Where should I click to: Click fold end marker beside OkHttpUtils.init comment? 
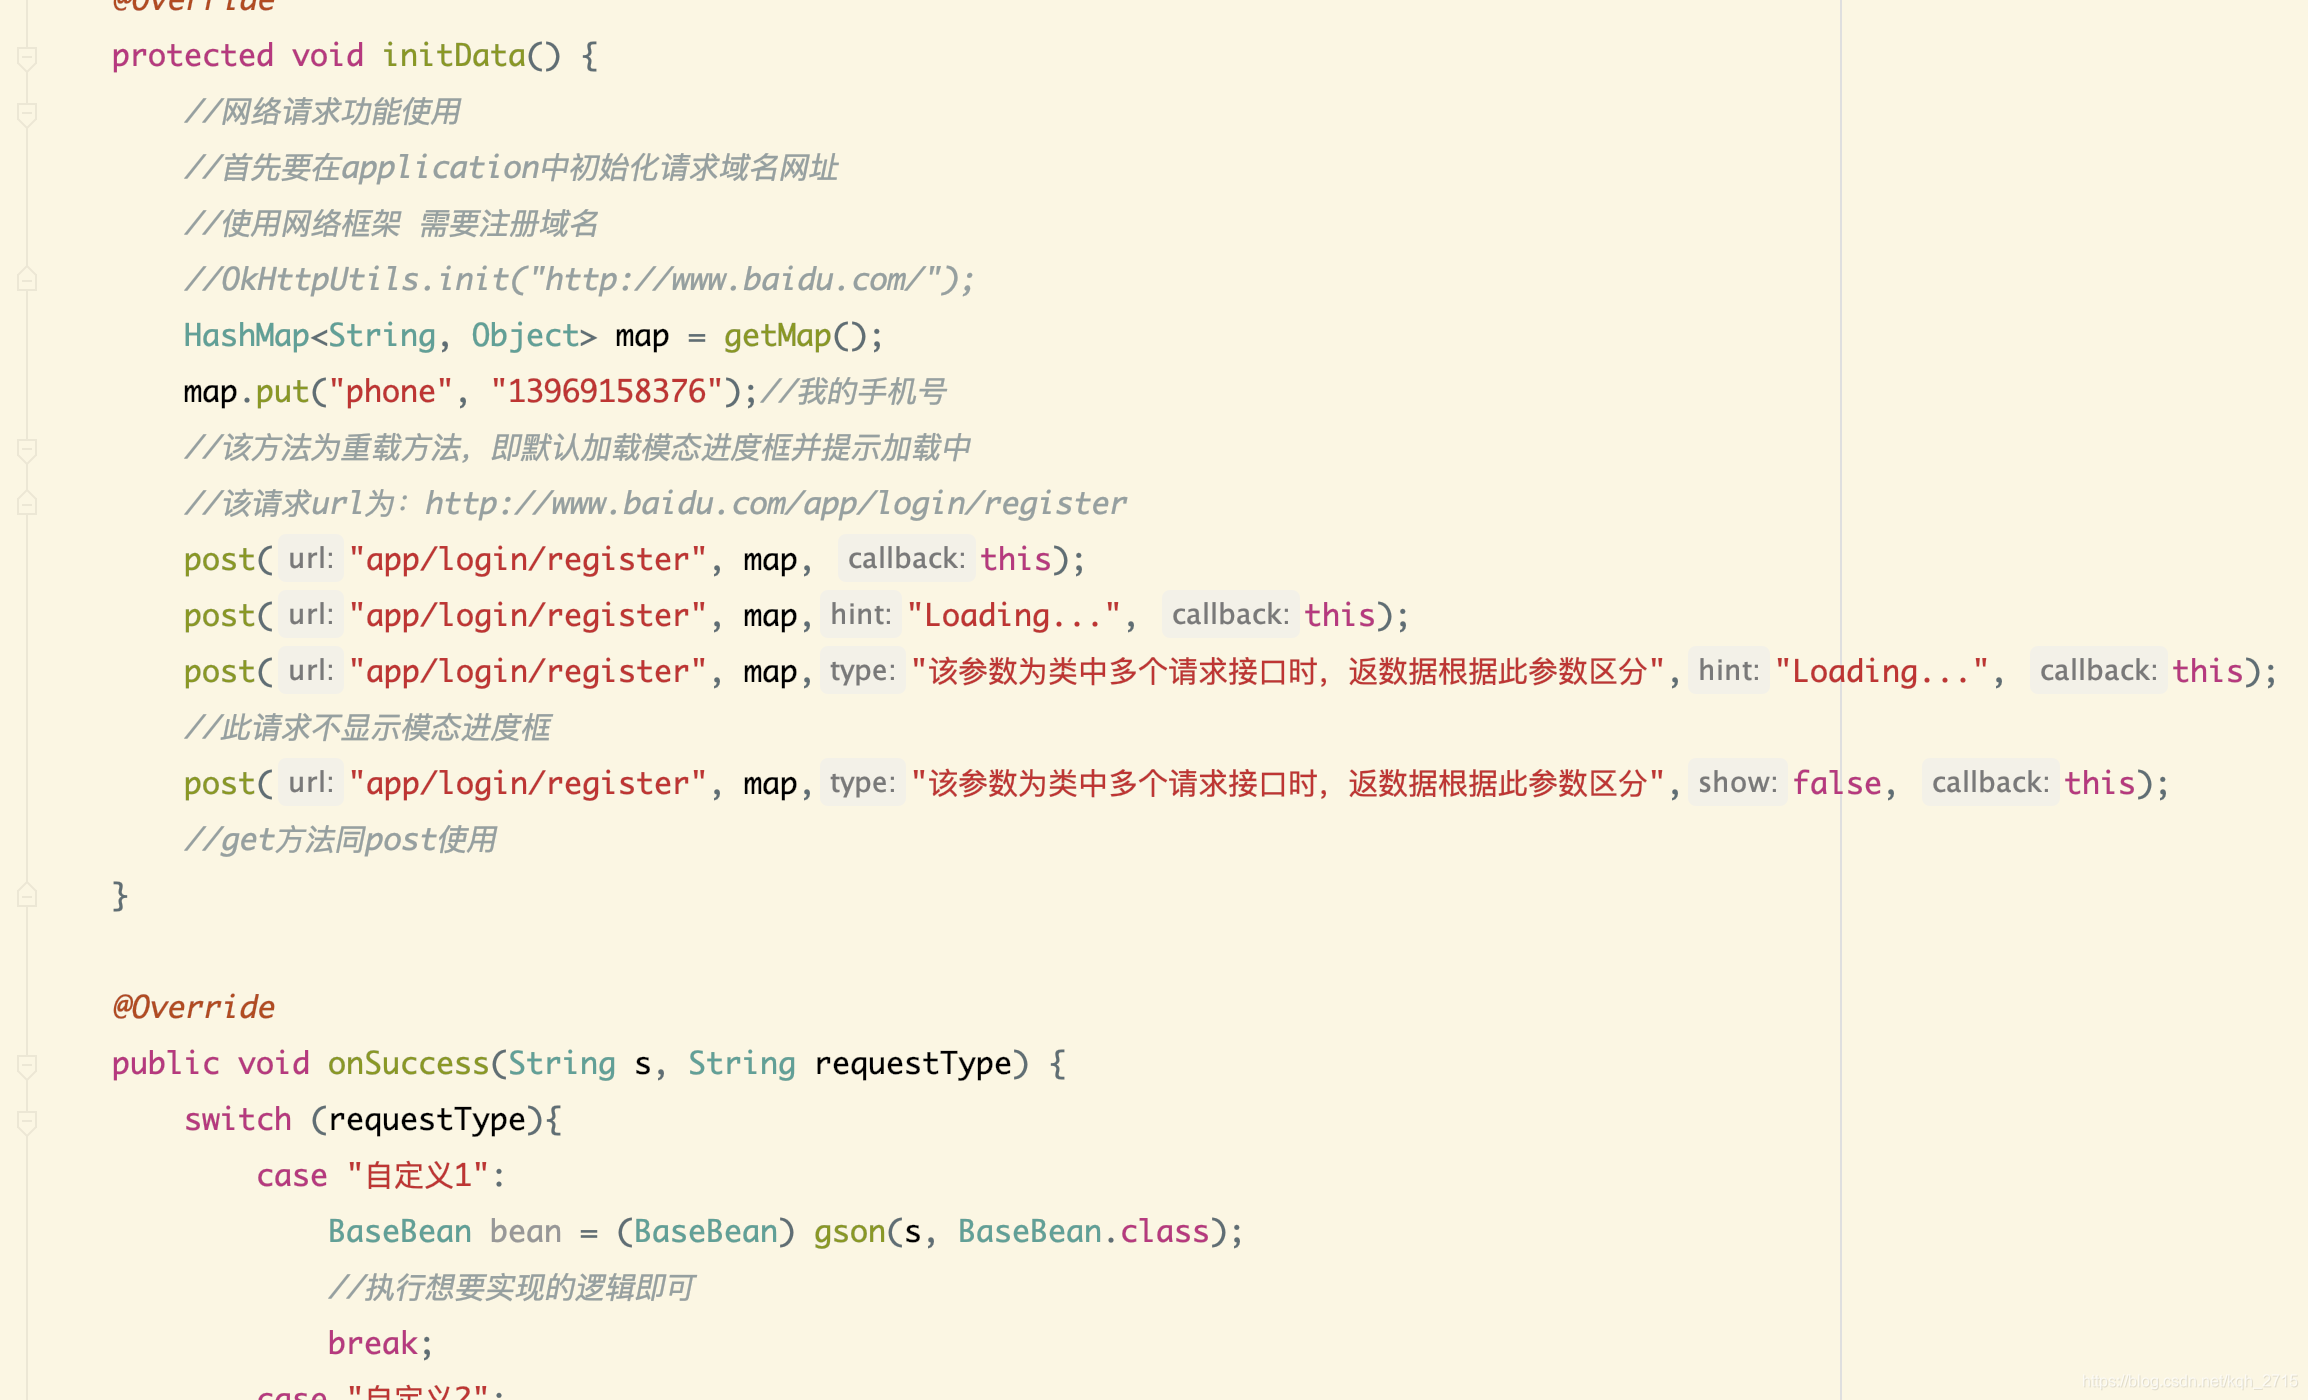[27, 281]
